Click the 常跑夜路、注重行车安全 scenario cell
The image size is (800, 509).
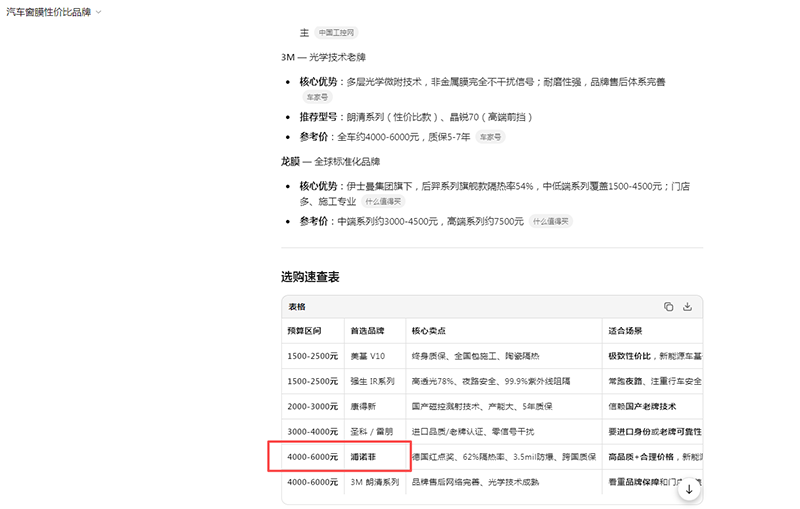[653, 381]
